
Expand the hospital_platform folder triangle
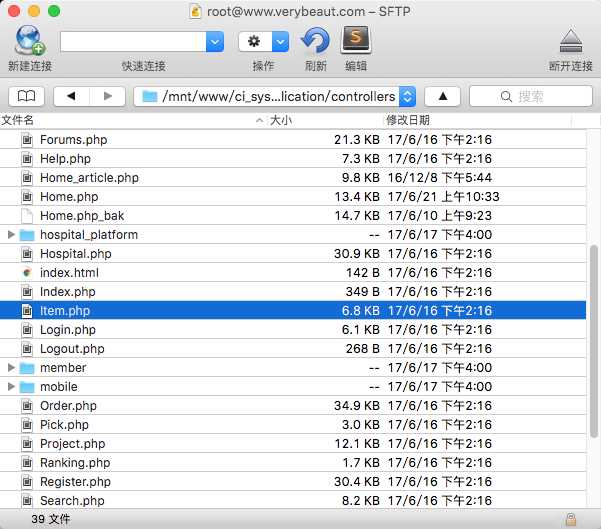pyautogui.click(x=11, y=234)
